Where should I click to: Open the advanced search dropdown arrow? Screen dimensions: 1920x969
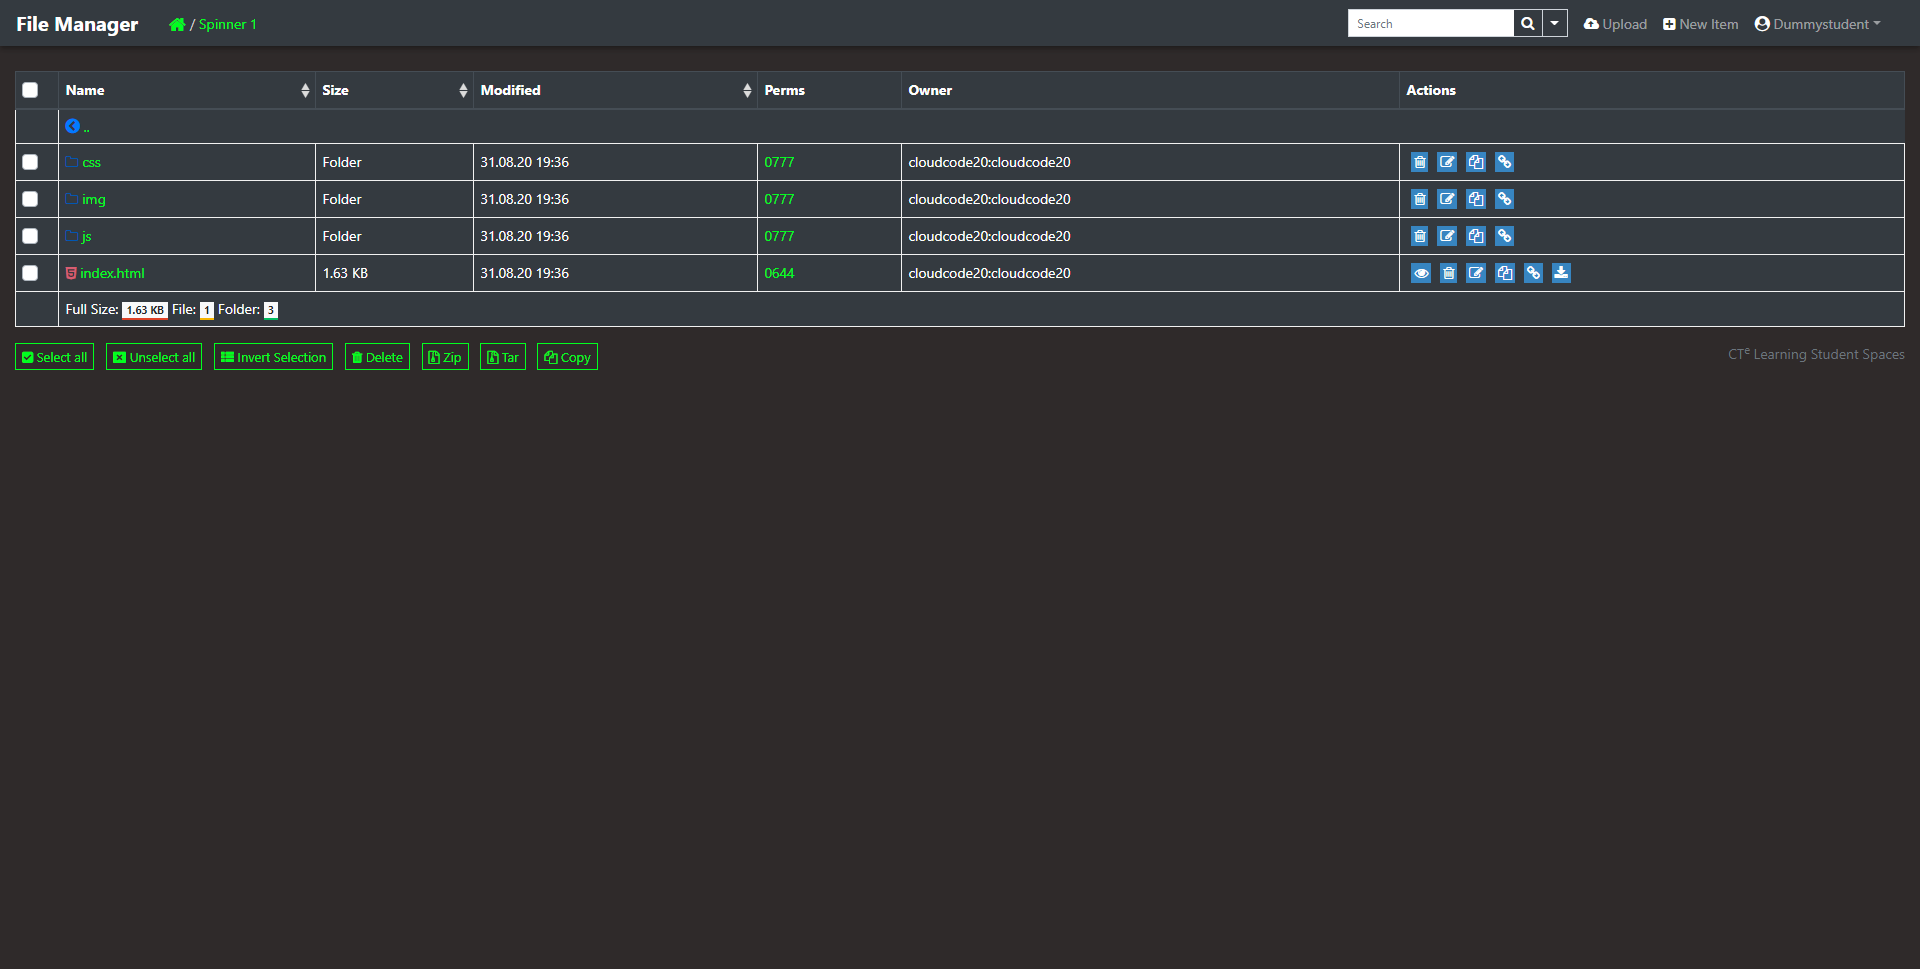tap(1554, 24)
